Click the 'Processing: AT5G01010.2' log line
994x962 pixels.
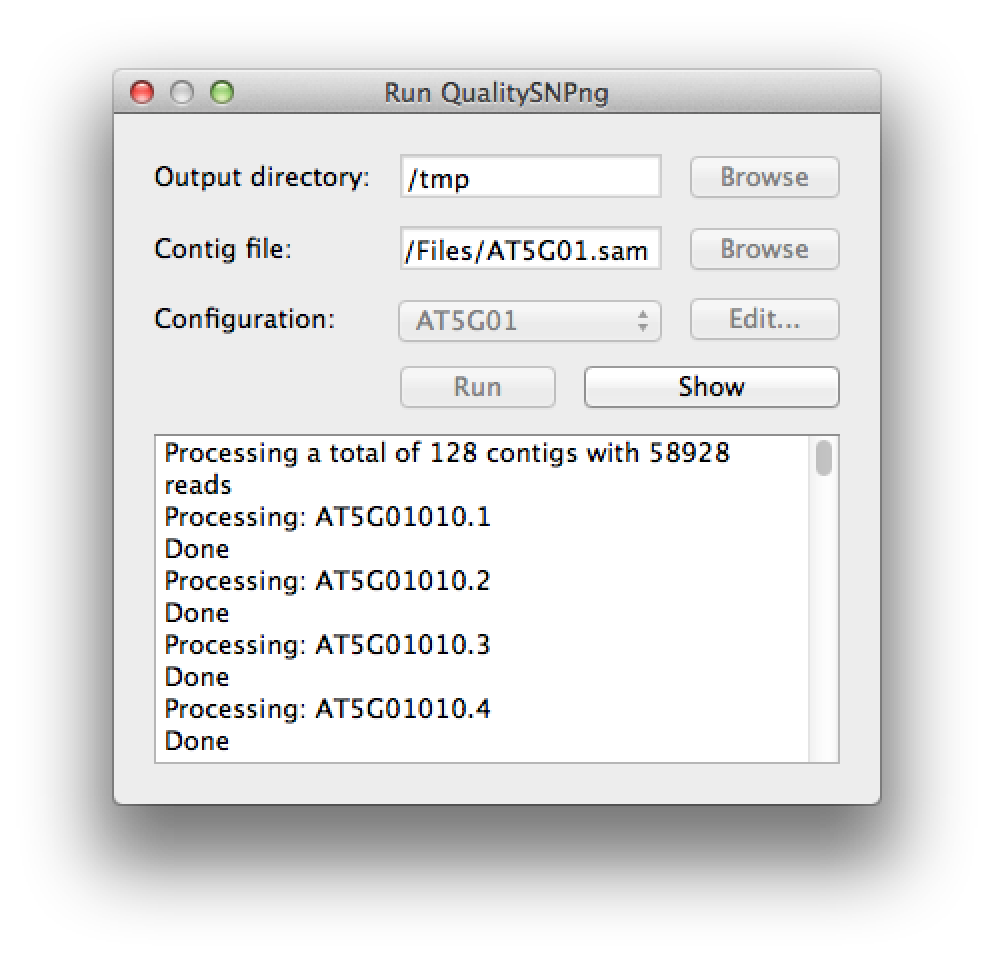327,581
